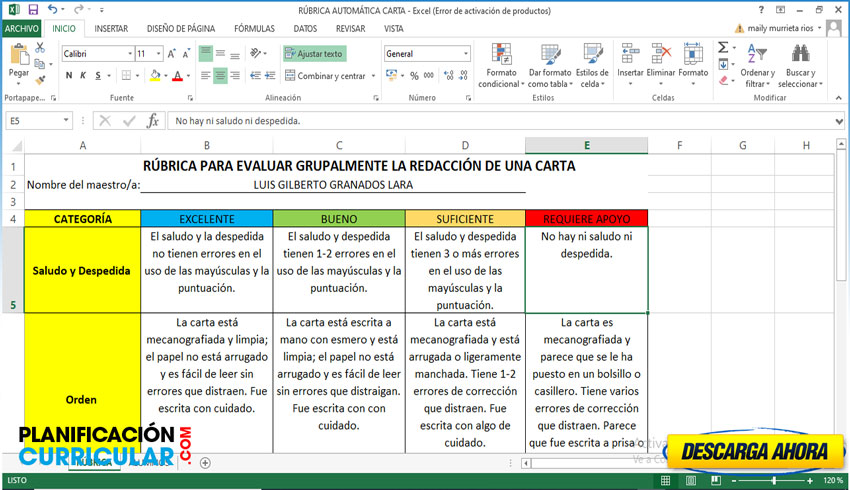The height and width of the screenshot is (490, 850).
Task: Decrease the cell indent
Action: tap(256, 76)
